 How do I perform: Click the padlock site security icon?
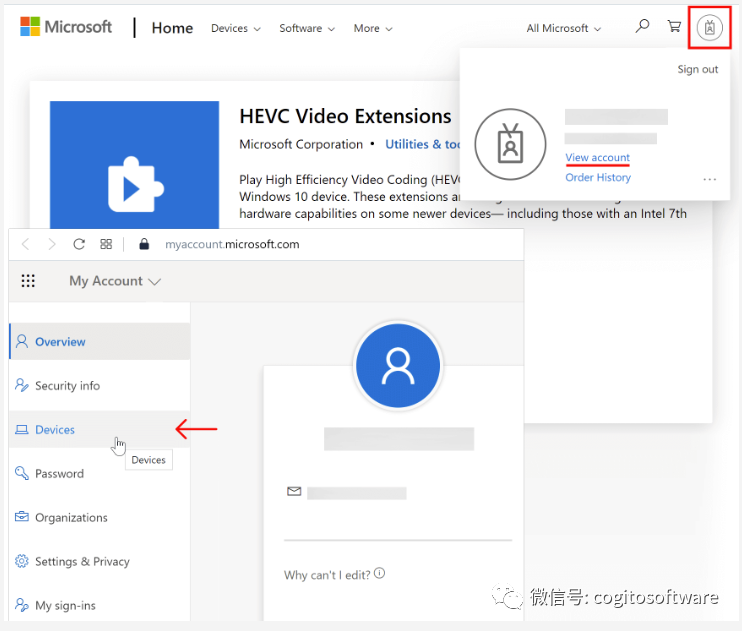tap(144, 244)
